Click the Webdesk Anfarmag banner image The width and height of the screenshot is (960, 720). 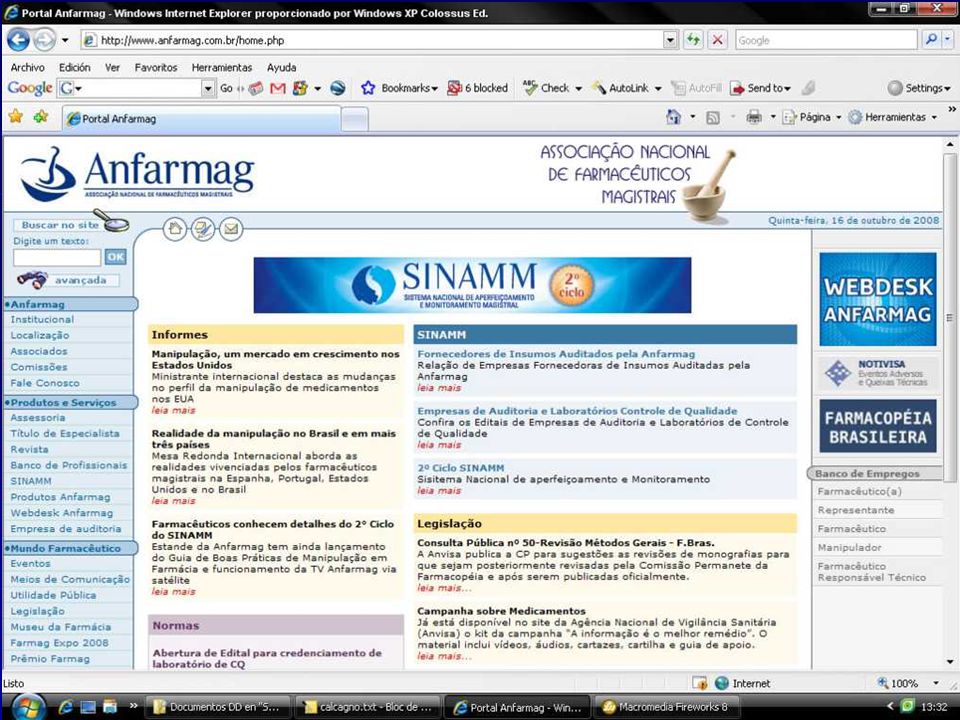pos(878,299)
